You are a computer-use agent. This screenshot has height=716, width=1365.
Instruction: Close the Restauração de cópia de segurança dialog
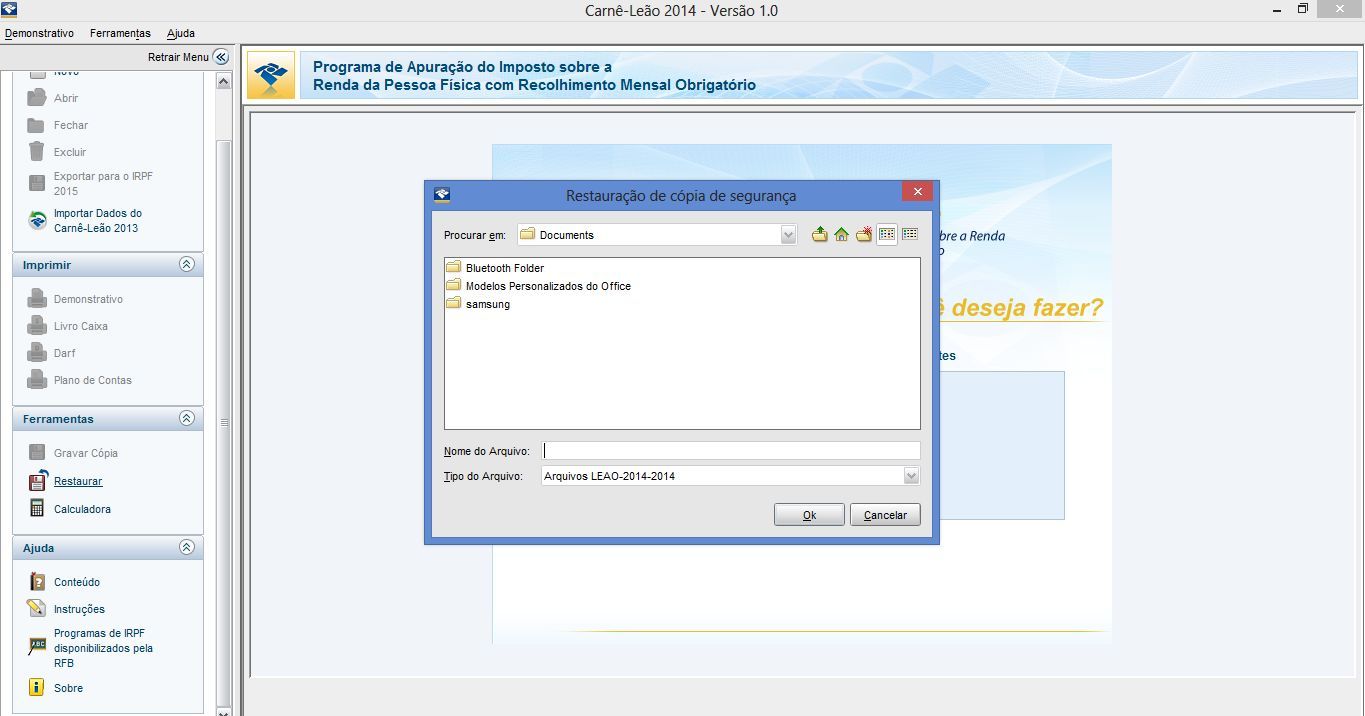(917, 191)
